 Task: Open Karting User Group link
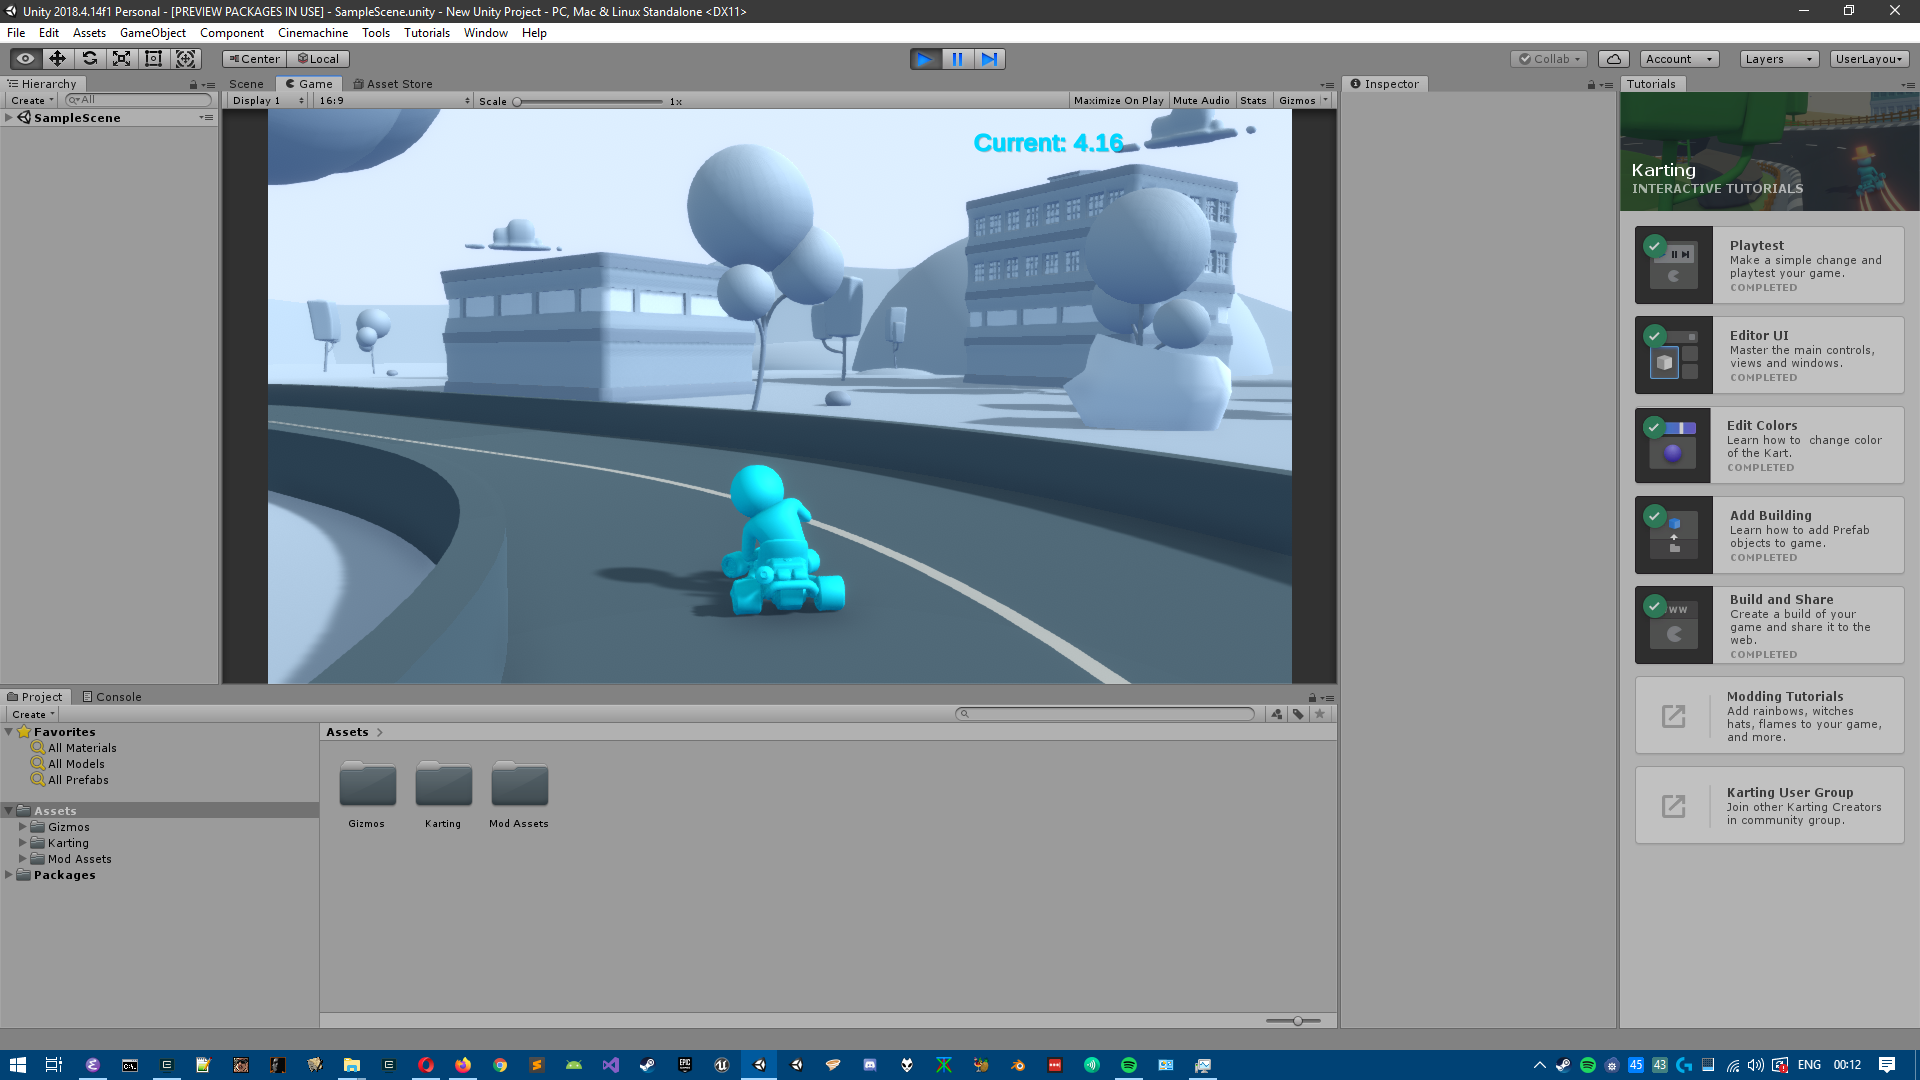[1769, 806]
